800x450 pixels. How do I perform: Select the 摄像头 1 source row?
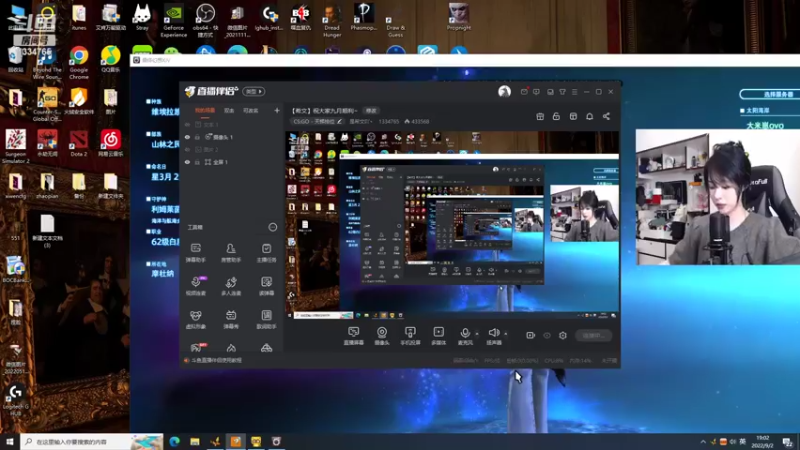pos(232,137)
